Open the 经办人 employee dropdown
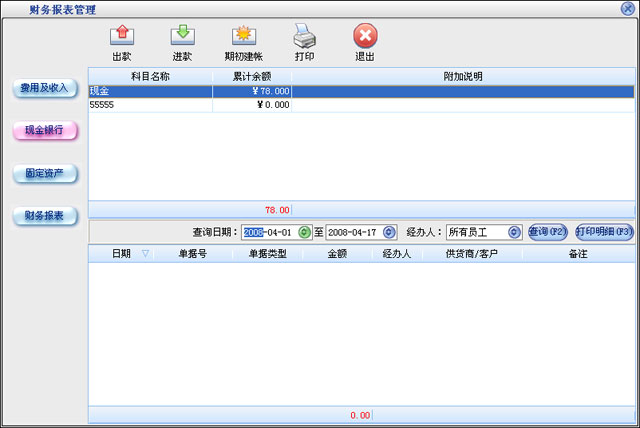The height and width of the screenshot is (428, 640). pyautogui.click(x=514, y=232)
